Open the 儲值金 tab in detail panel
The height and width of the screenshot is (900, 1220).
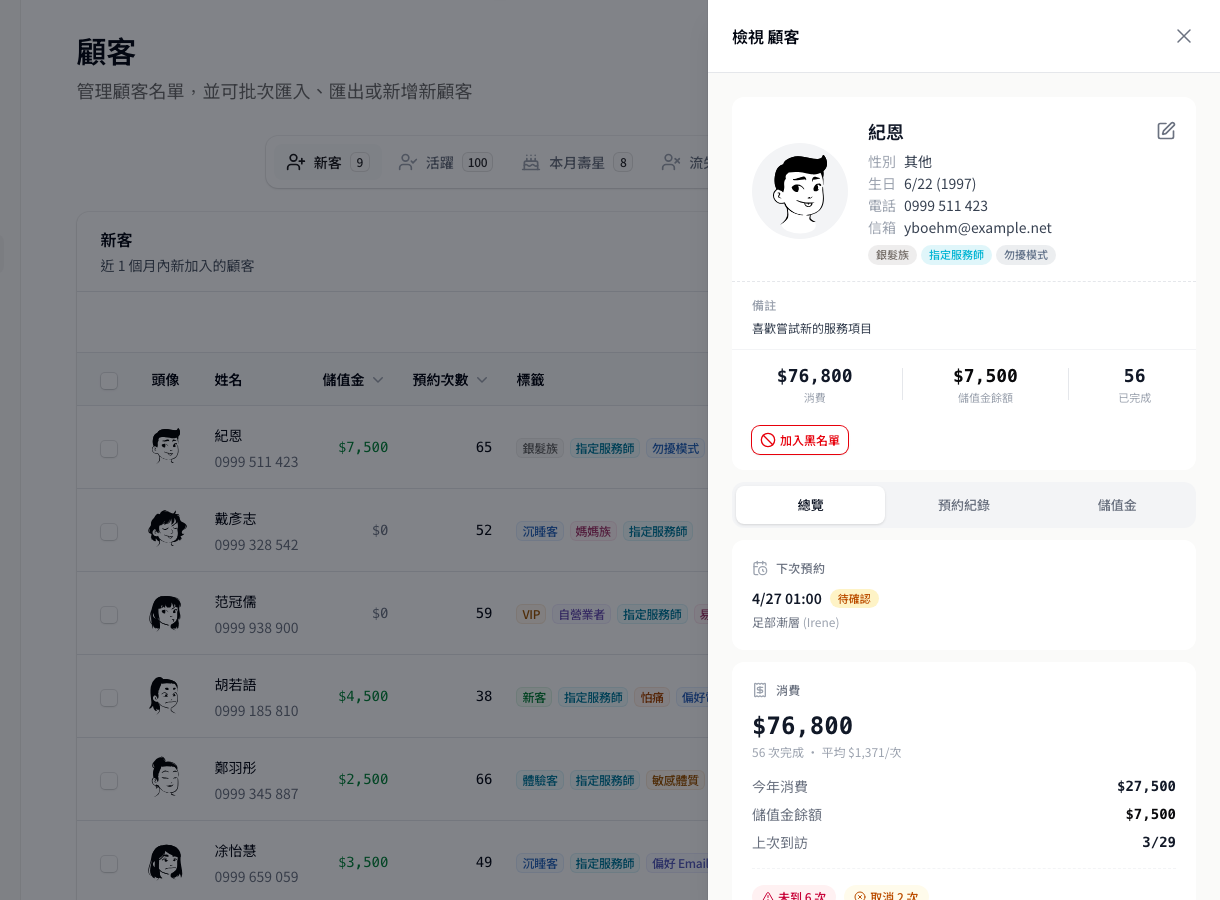[1117, 505]
